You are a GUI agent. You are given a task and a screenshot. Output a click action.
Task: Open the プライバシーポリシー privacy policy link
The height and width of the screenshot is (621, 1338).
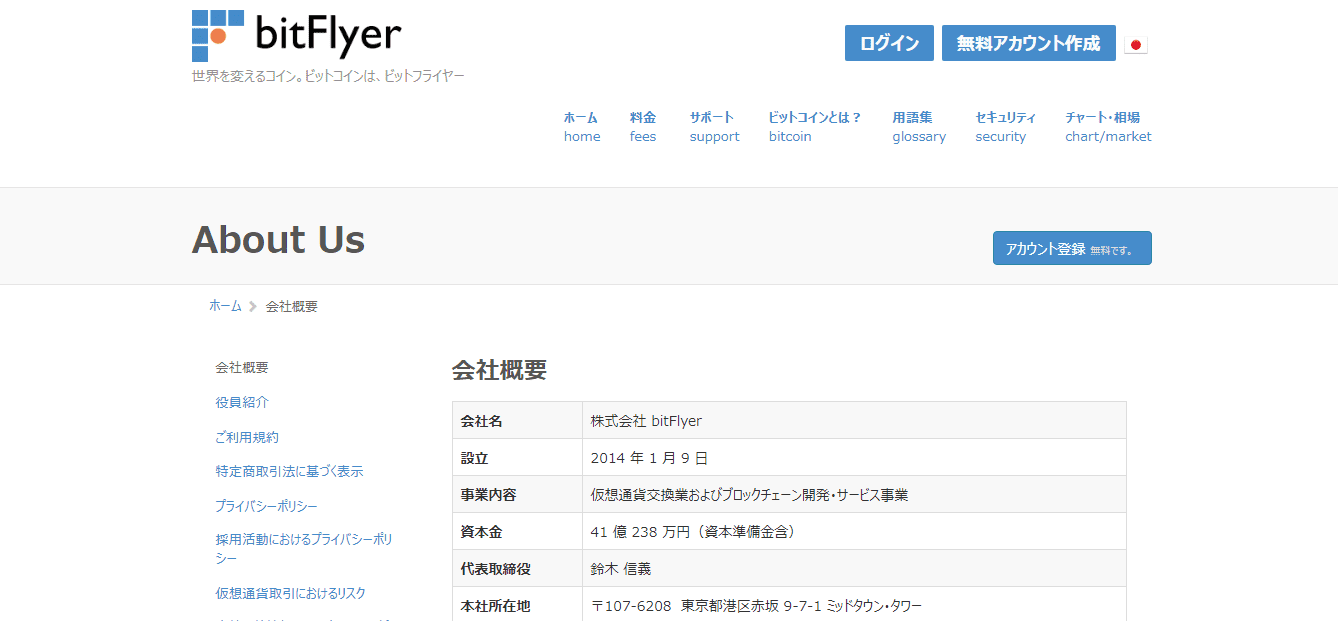pos(267,506)
